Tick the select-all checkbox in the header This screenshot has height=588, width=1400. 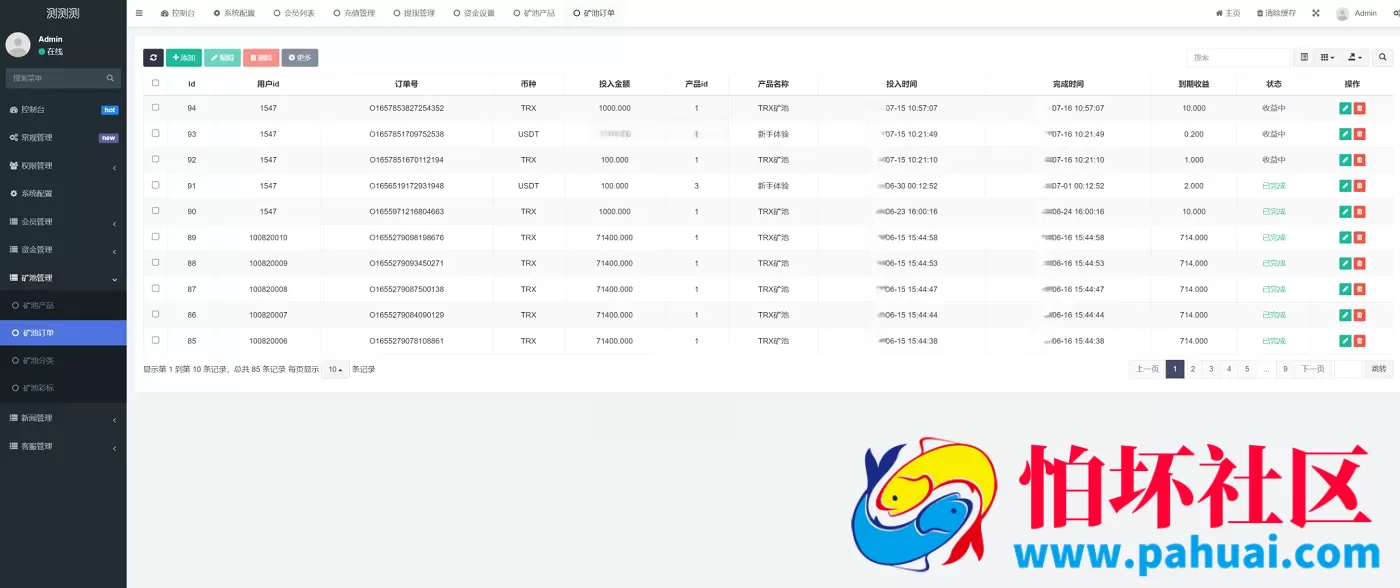tap(155, 83)
